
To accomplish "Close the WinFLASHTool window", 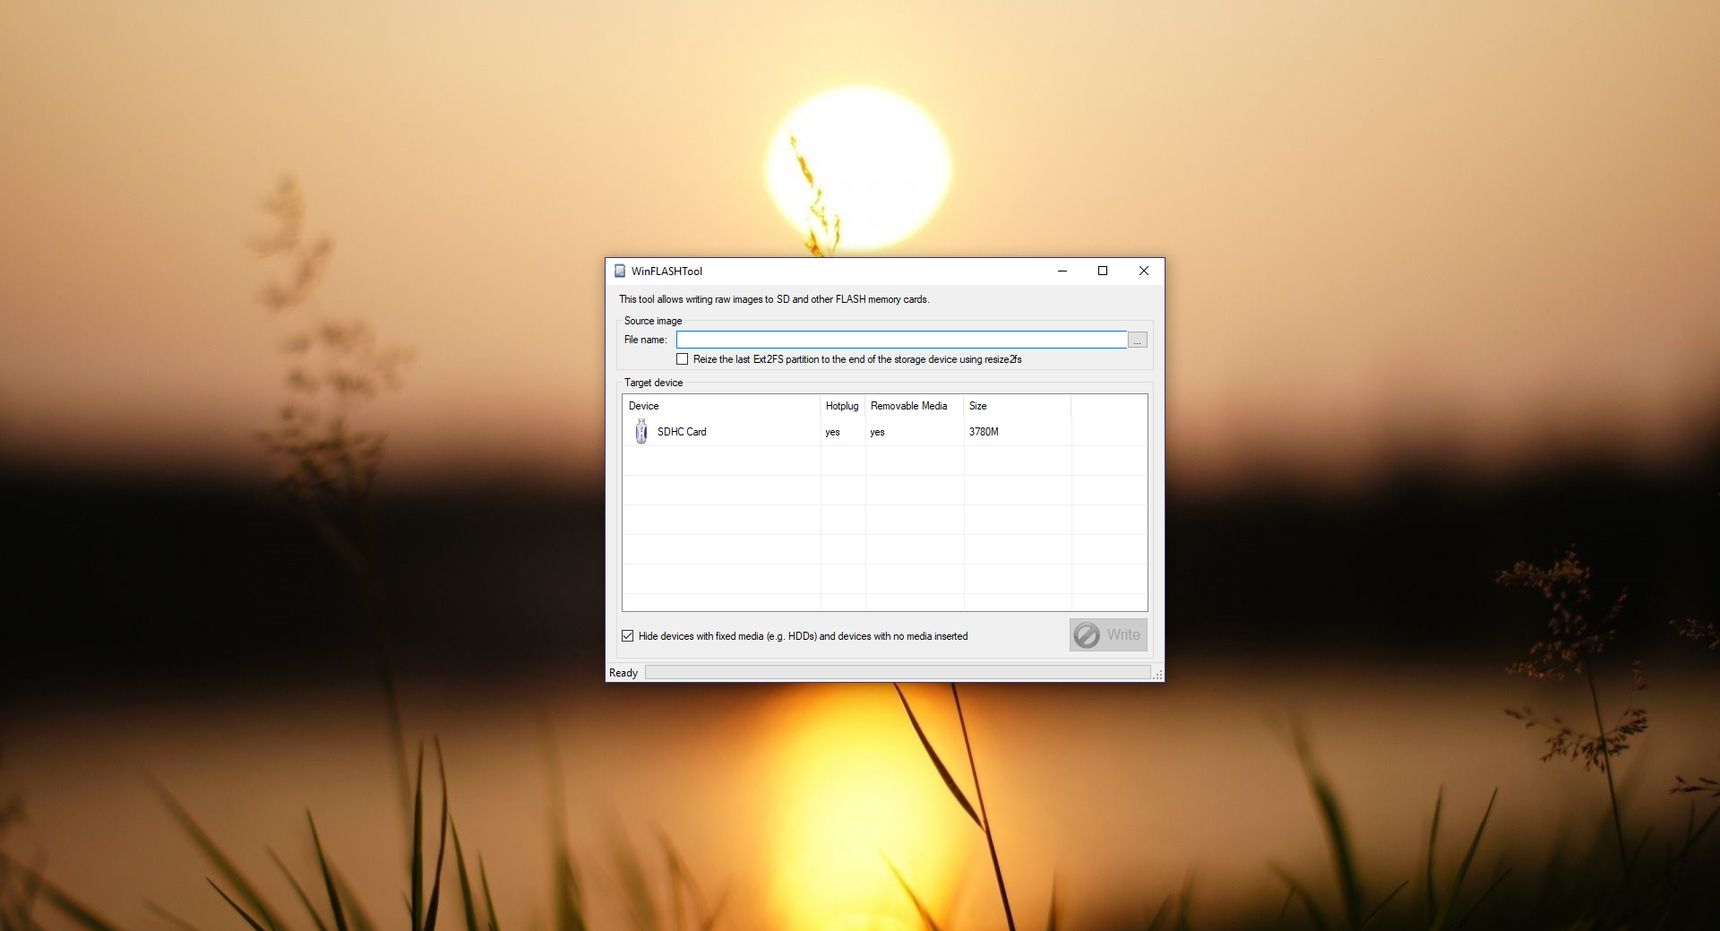I will tap(1144, 271).
